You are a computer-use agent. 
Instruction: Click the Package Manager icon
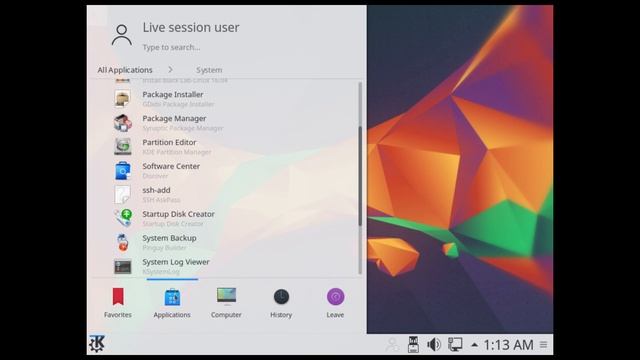pyautogui.click(x=122, y=122)
